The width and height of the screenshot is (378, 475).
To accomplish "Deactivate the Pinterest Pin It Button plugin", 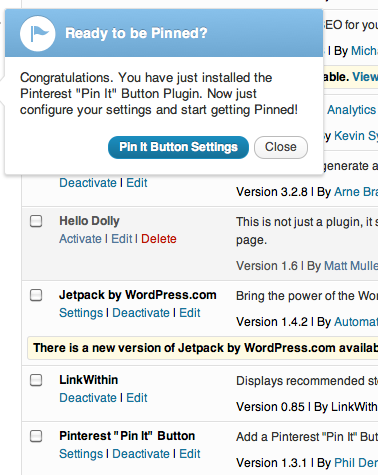I will [x=141, y=454].
